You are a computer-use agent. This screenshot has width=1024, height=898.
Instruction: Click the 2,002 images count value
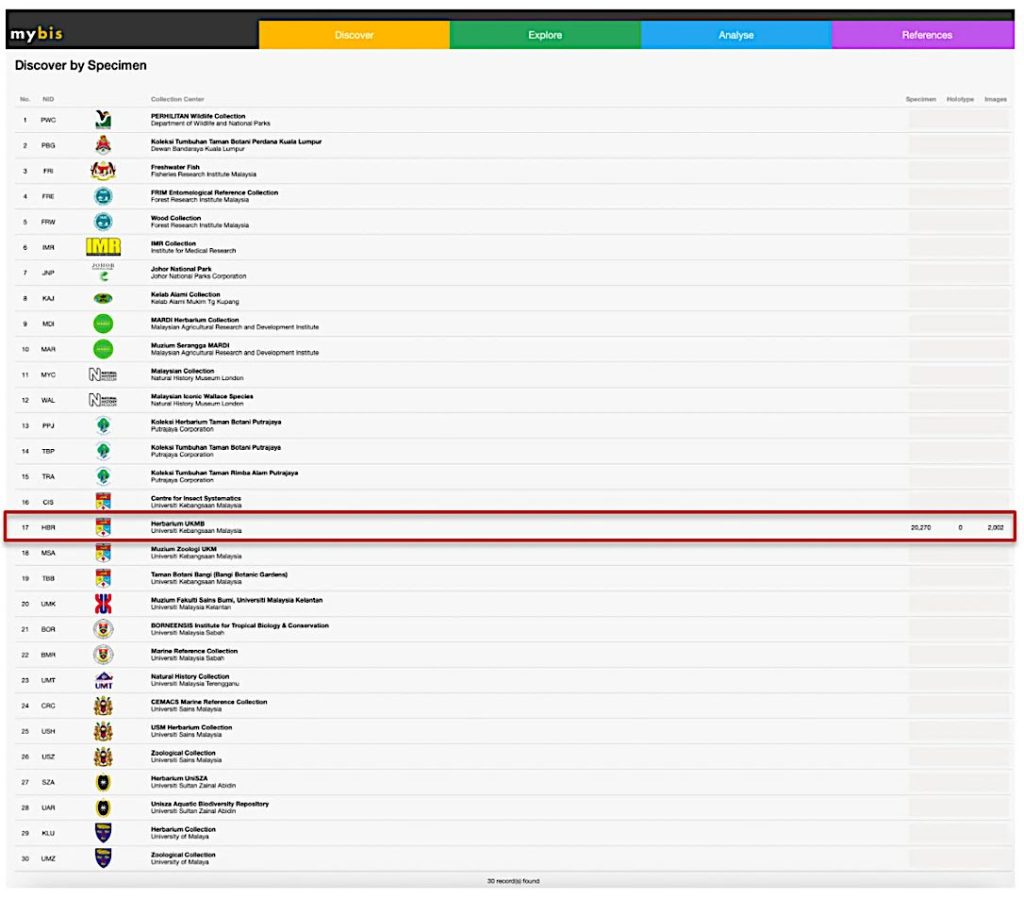click(995, 528)
